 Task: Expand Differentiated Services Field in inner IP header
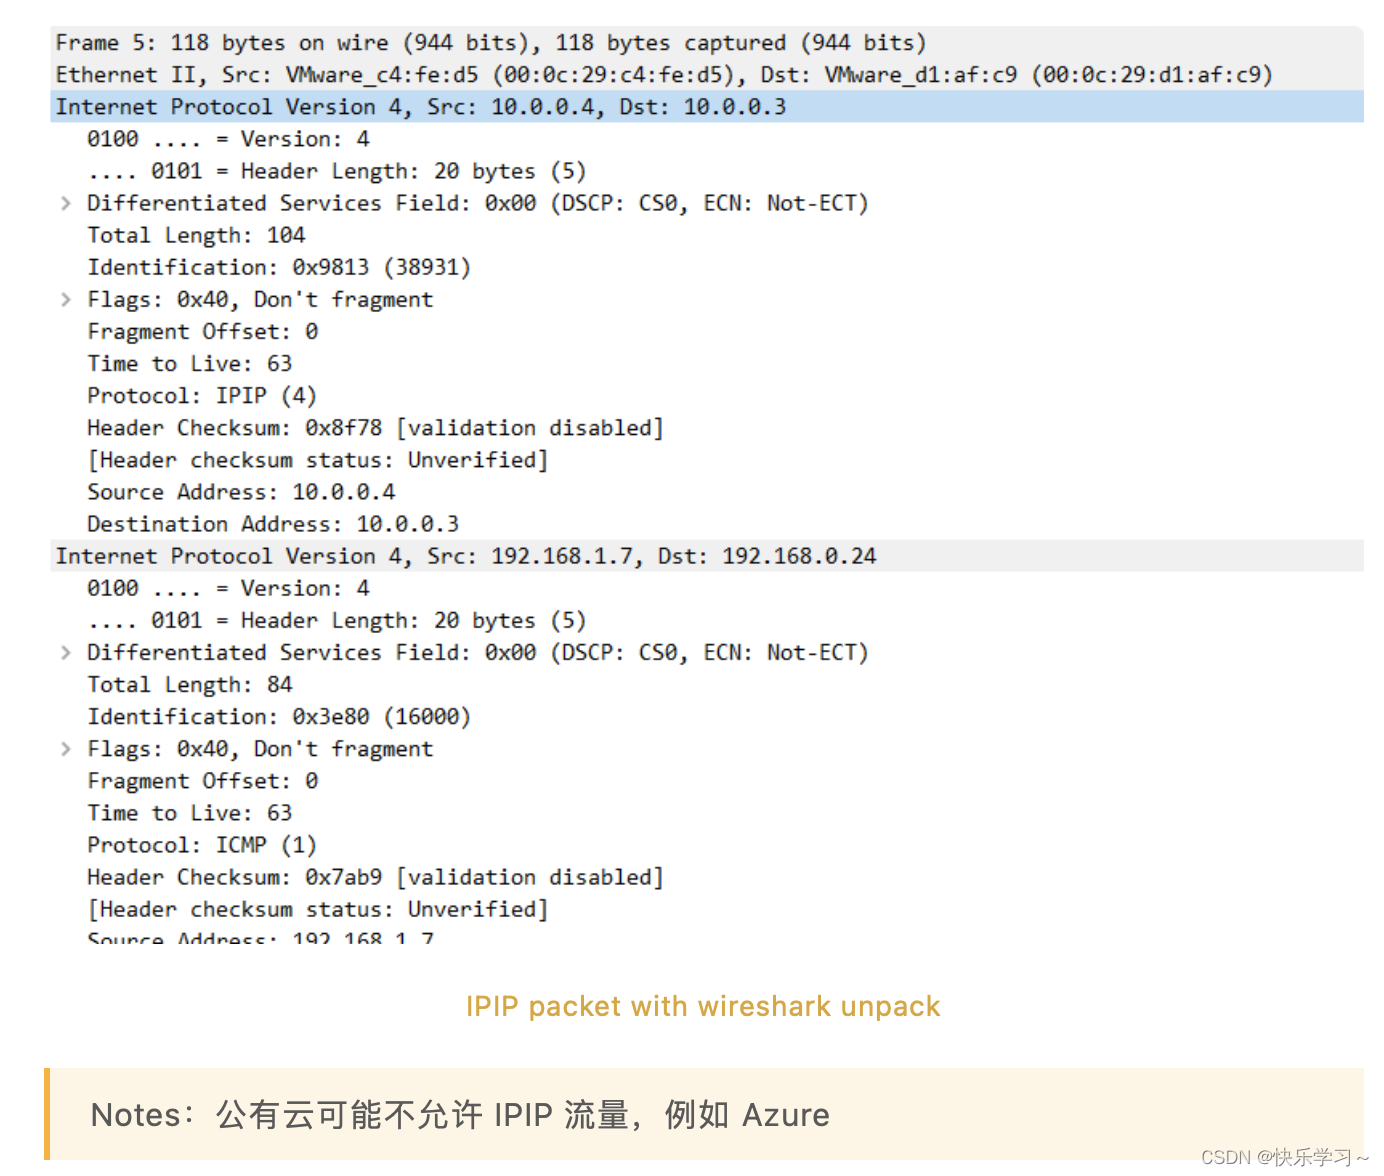click(x=66, y=652)
